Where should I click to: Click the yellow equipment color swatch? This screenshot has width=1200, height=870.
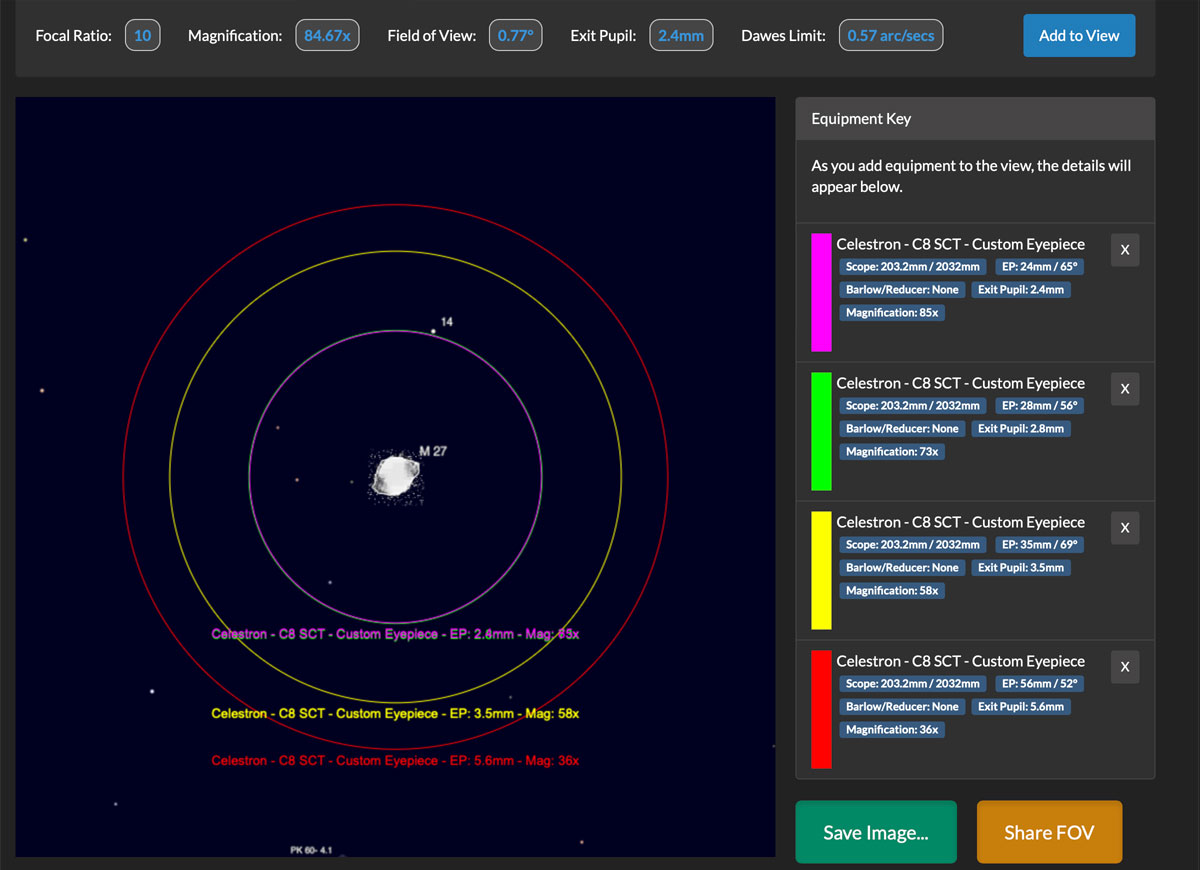[821, 570]
